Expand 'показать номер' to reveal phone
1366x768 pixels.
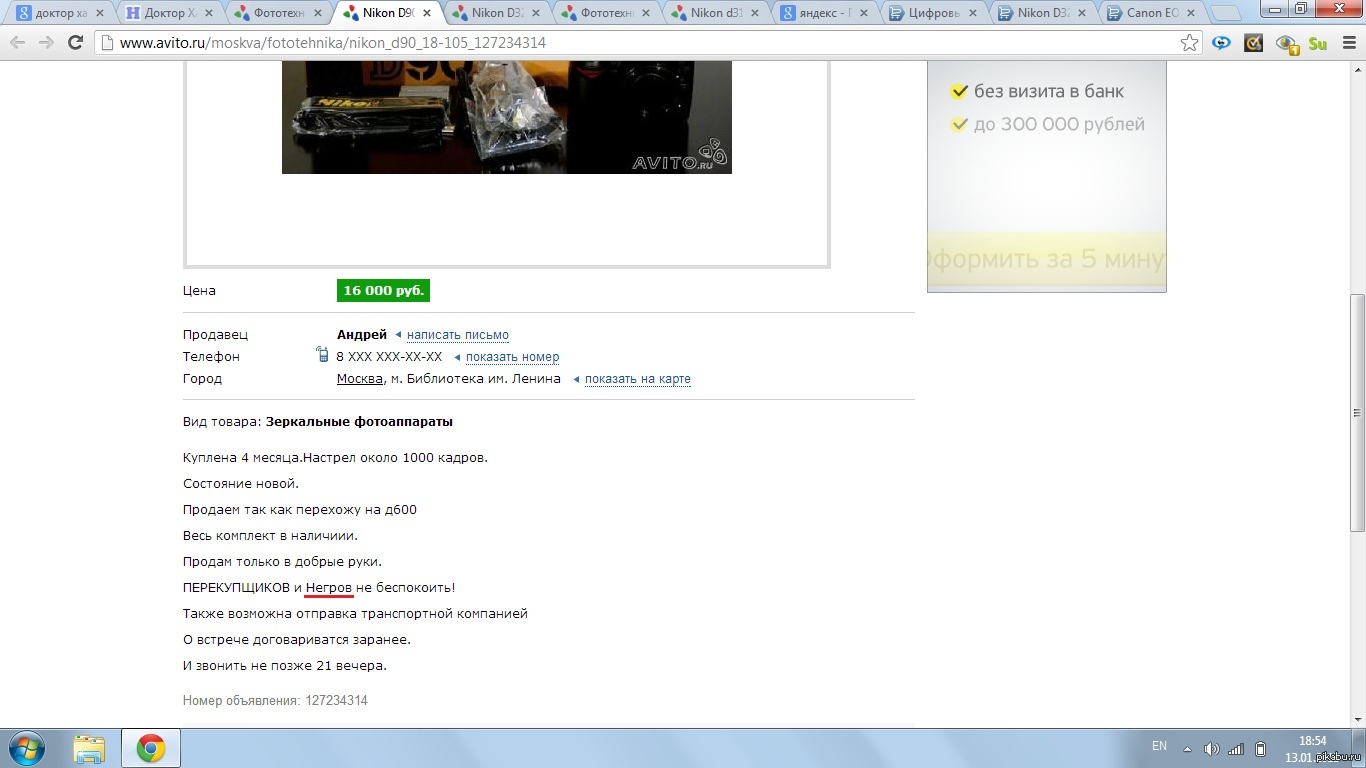click(x=512, y=357)
